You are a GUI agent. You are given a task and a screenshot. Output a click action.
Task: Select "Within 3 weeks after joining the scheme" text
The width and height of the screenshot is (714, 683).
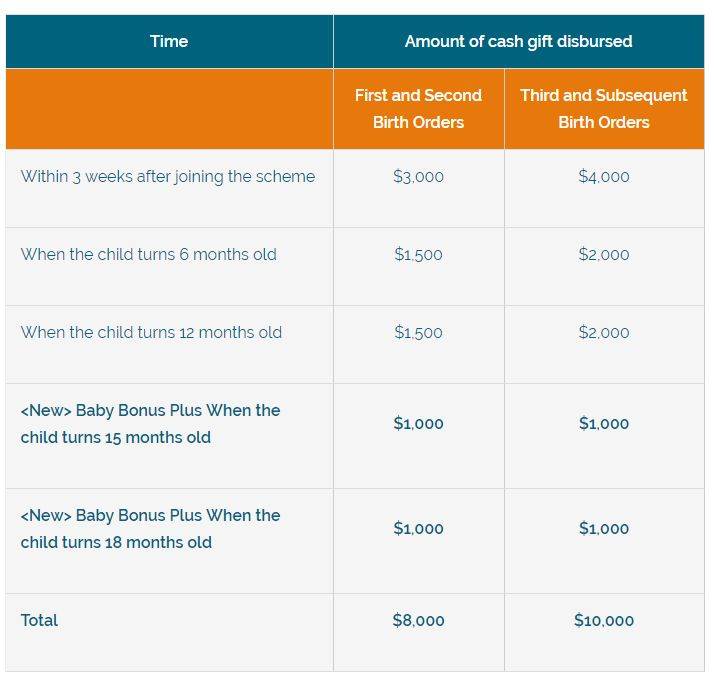168,176
